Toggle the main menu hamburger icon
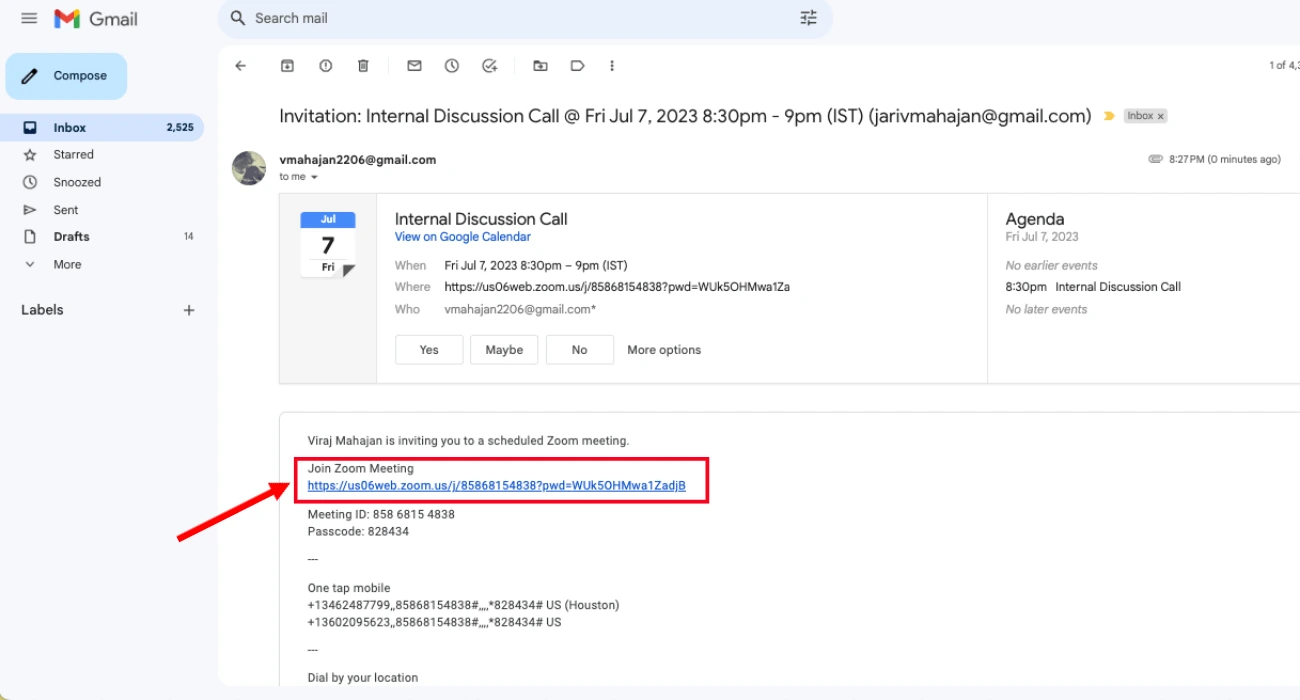1300x700 pixels. point(29,18)
